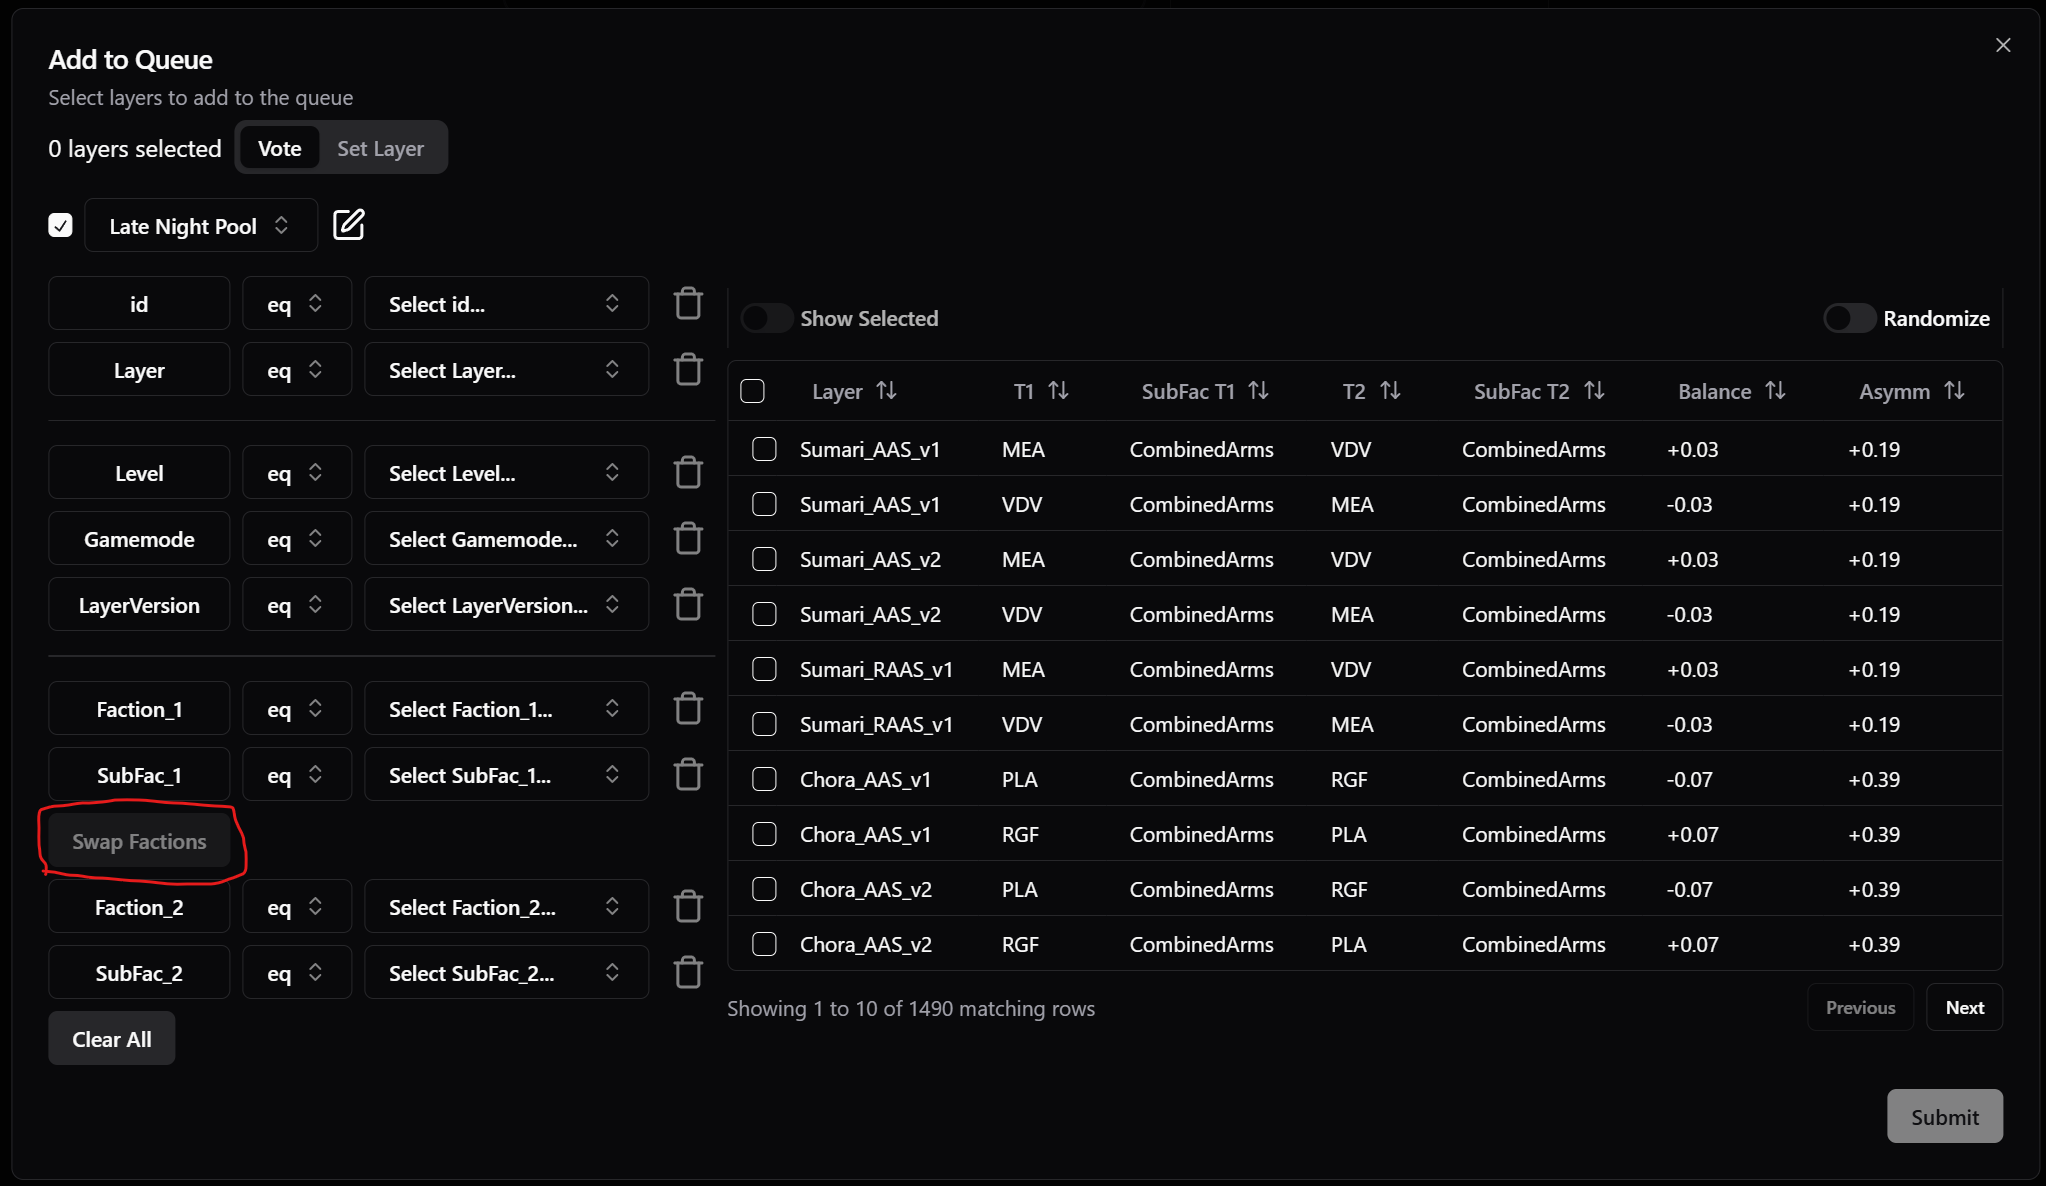2046x1186 pixels.
Task: Delete the SubFac_2 filter row
Action: (688, 972)
